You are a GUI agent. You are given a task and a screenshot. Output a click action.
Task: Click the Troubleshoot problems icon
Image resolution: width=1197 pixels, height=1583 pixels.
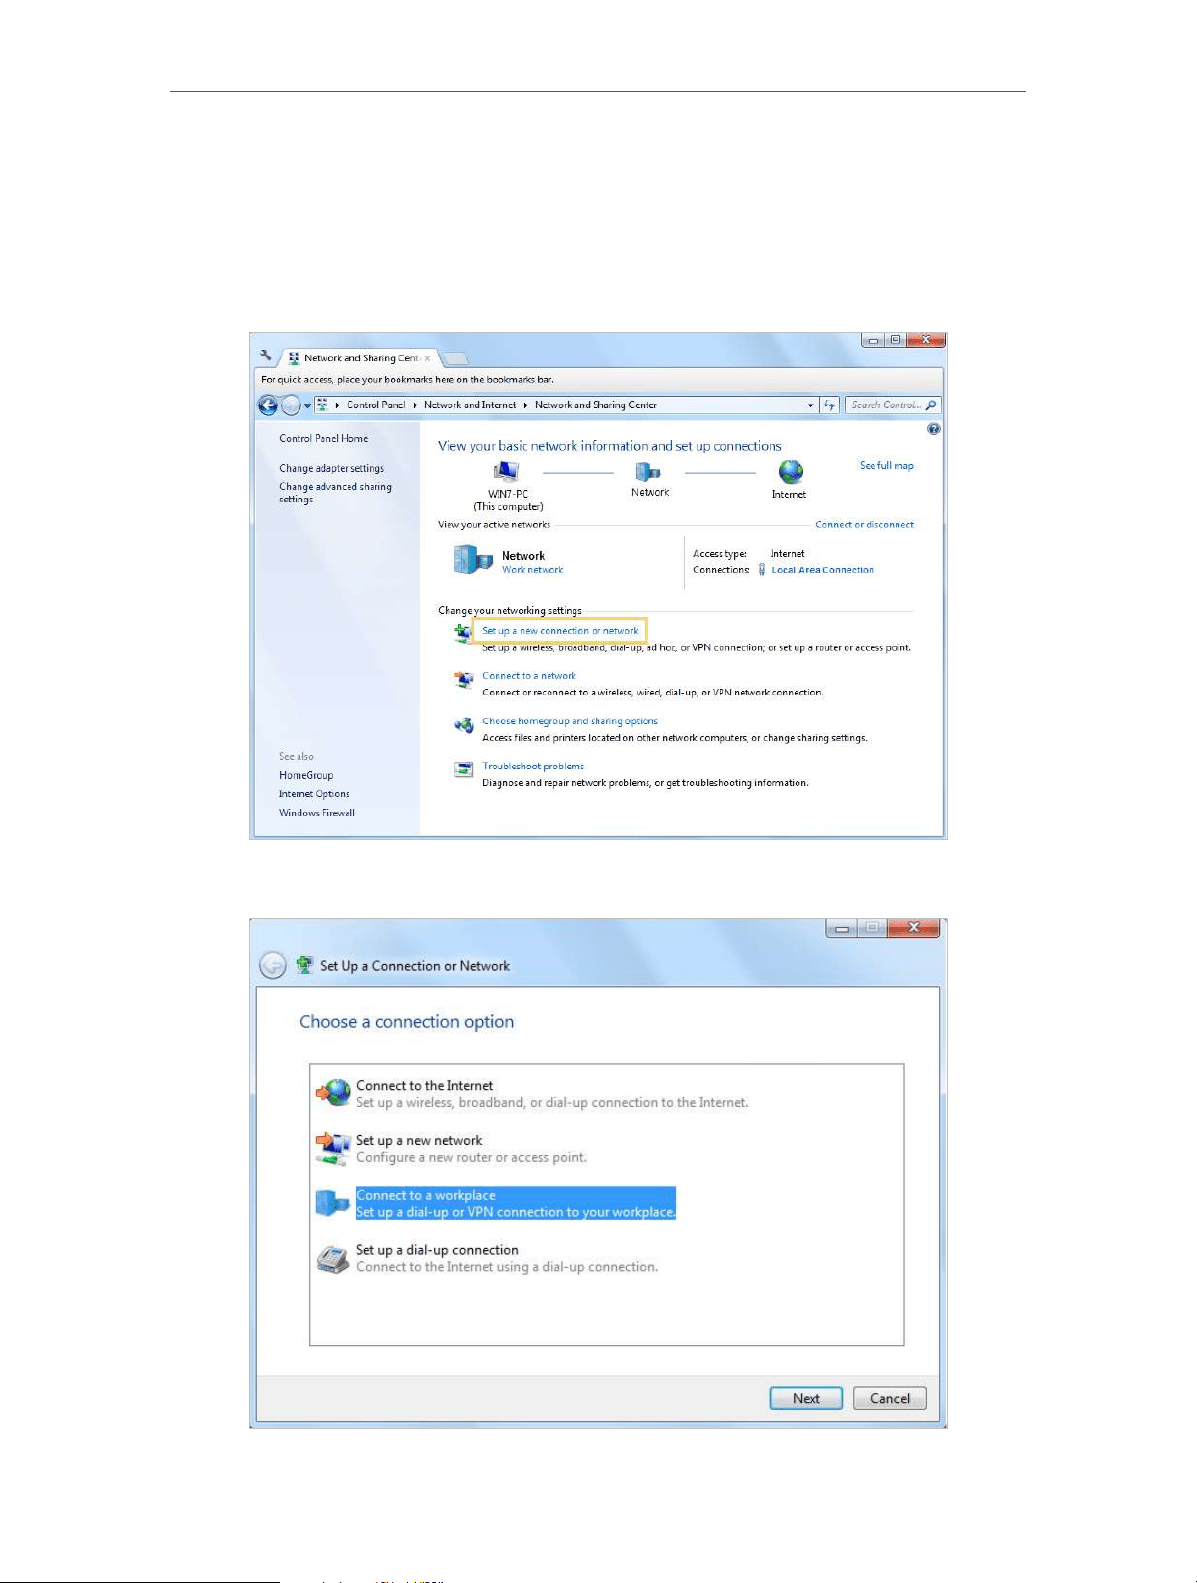tap(463, 770)
